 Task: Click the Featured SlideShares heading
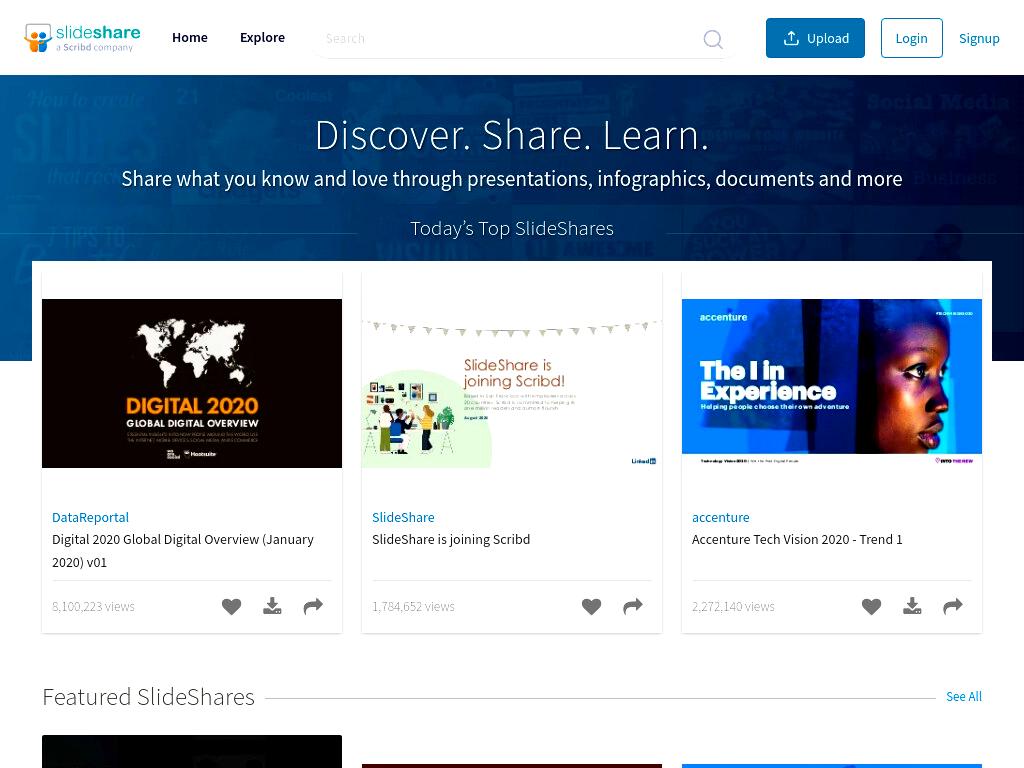[x=148, y=697]
